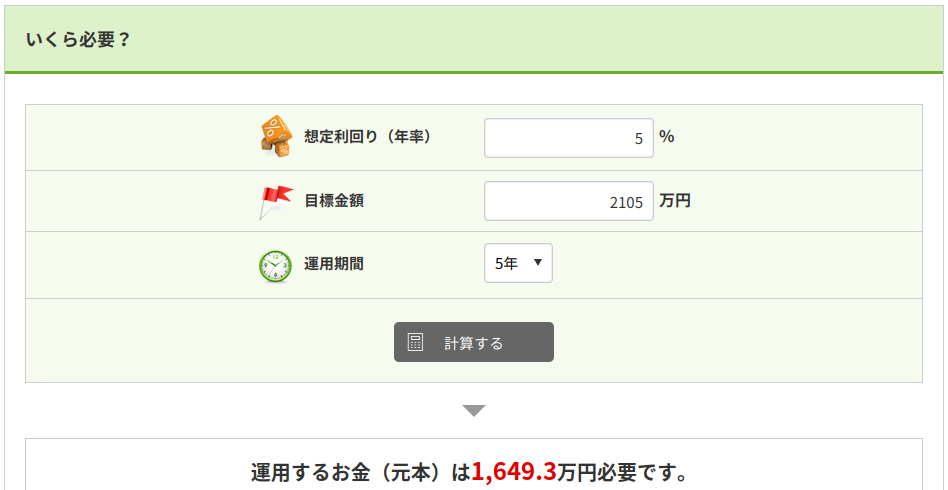Click the red 1,649.3 result value
This screenshot has width=948, height=490.
pyautogui.click(x=514, y=472)
